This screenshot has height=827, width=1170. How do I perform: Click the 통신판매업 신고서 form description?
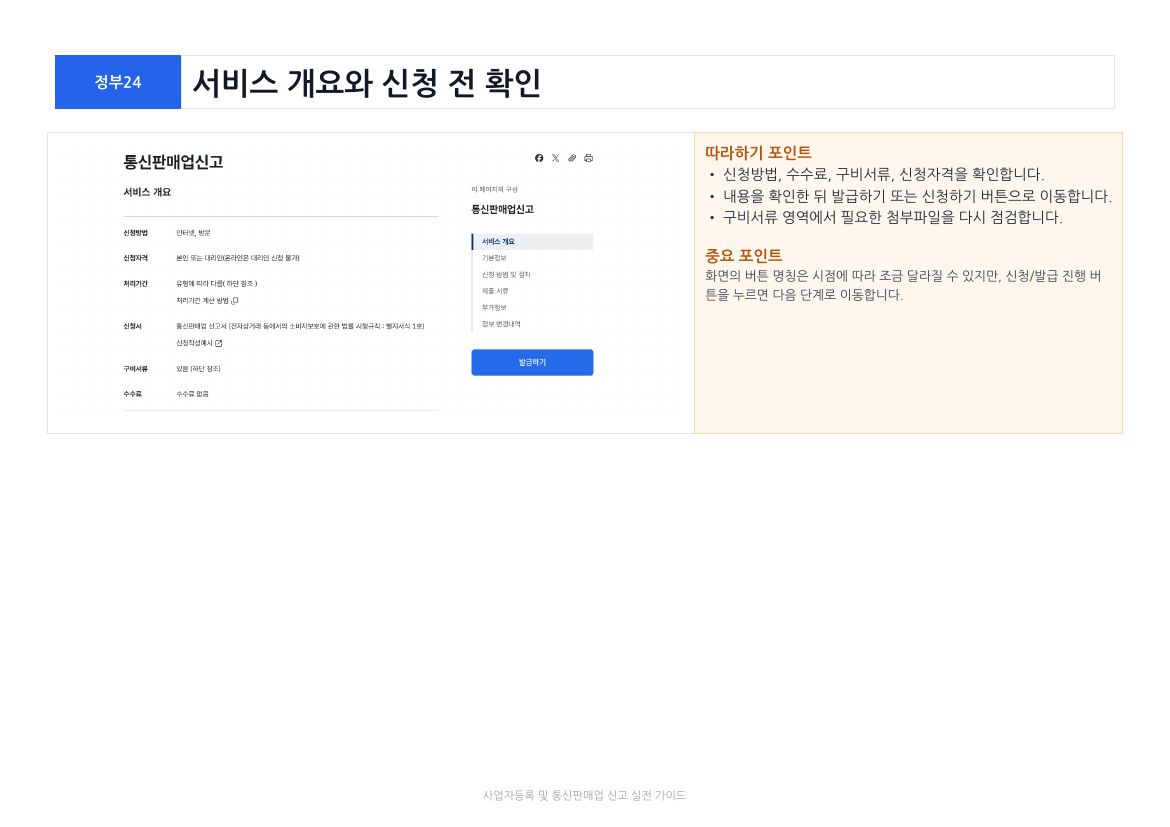click(x=300, y=326)
